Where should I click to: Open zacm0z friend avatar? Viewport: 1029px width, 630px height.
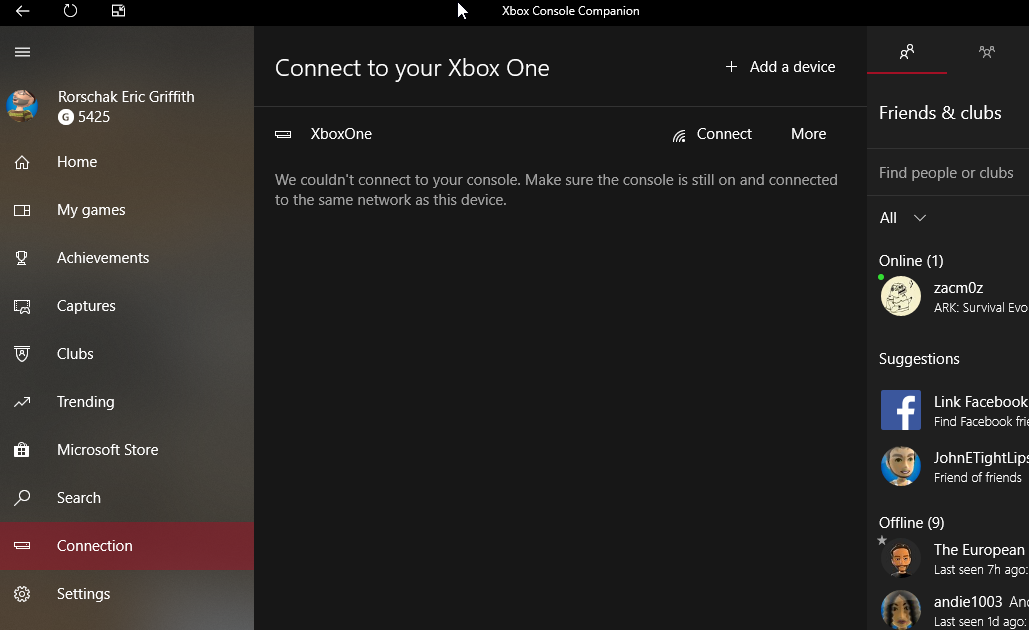click(900, 296)
